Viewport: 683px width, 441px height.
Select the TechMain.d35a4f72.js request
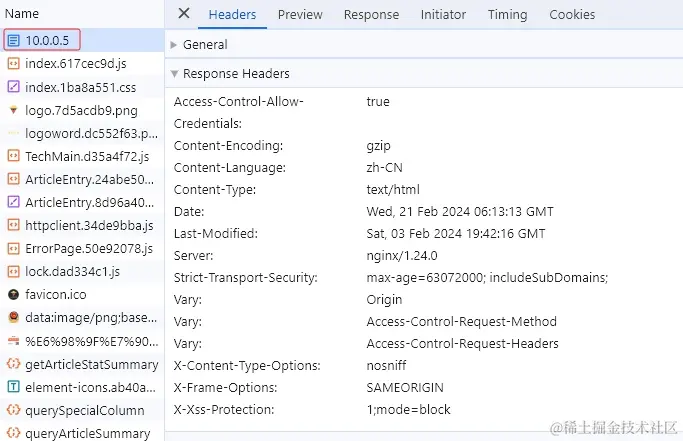(x=87, y=156)
